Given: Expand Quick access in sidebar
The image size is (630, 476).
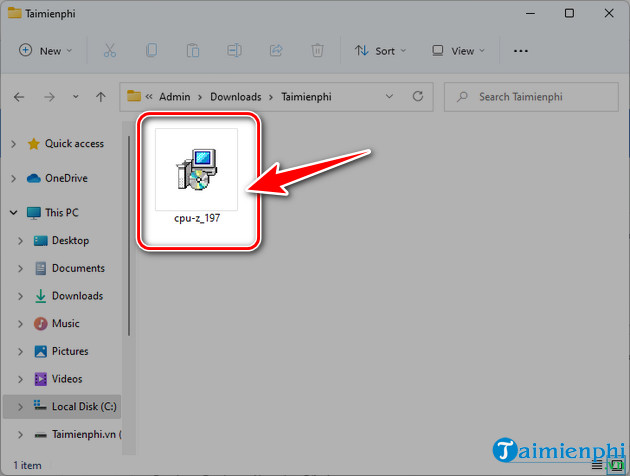Looking at the screenshot, I should [14, 144].
